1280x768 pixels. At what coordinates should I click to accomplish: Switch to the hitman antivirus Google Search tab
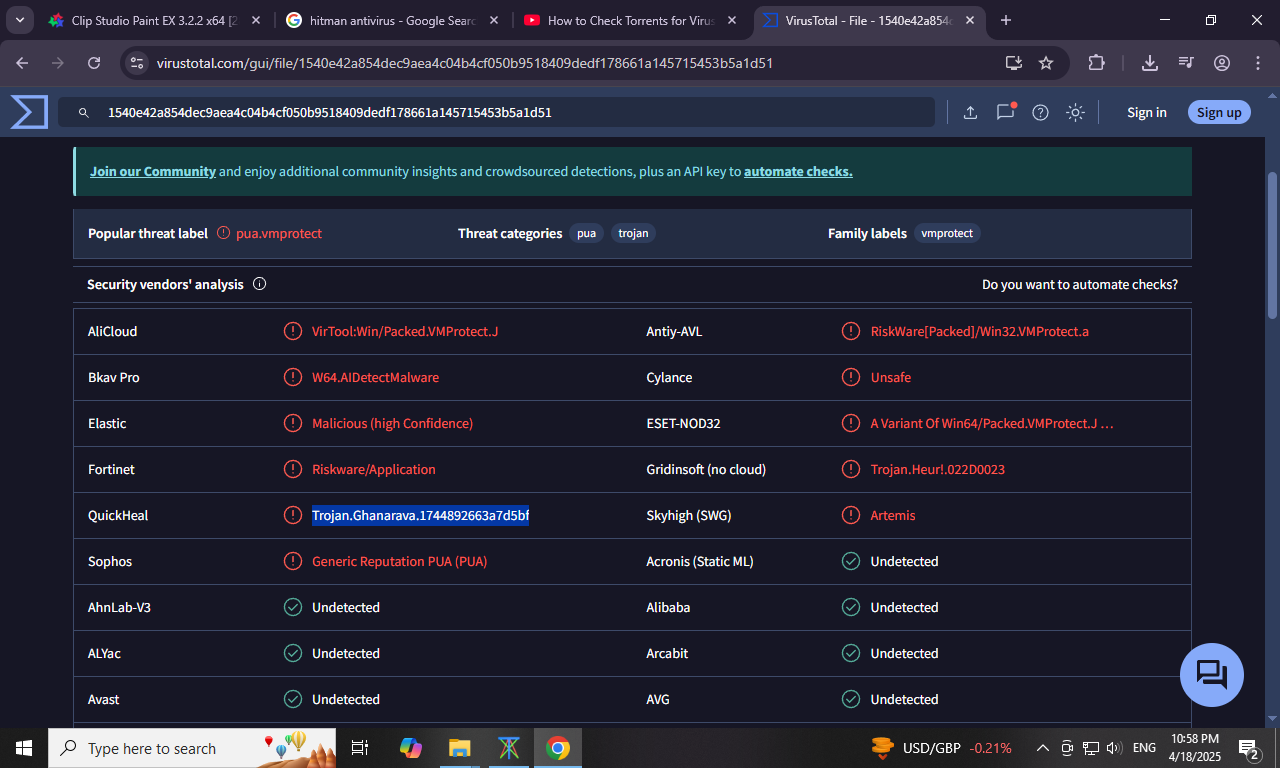click(391, 20)
